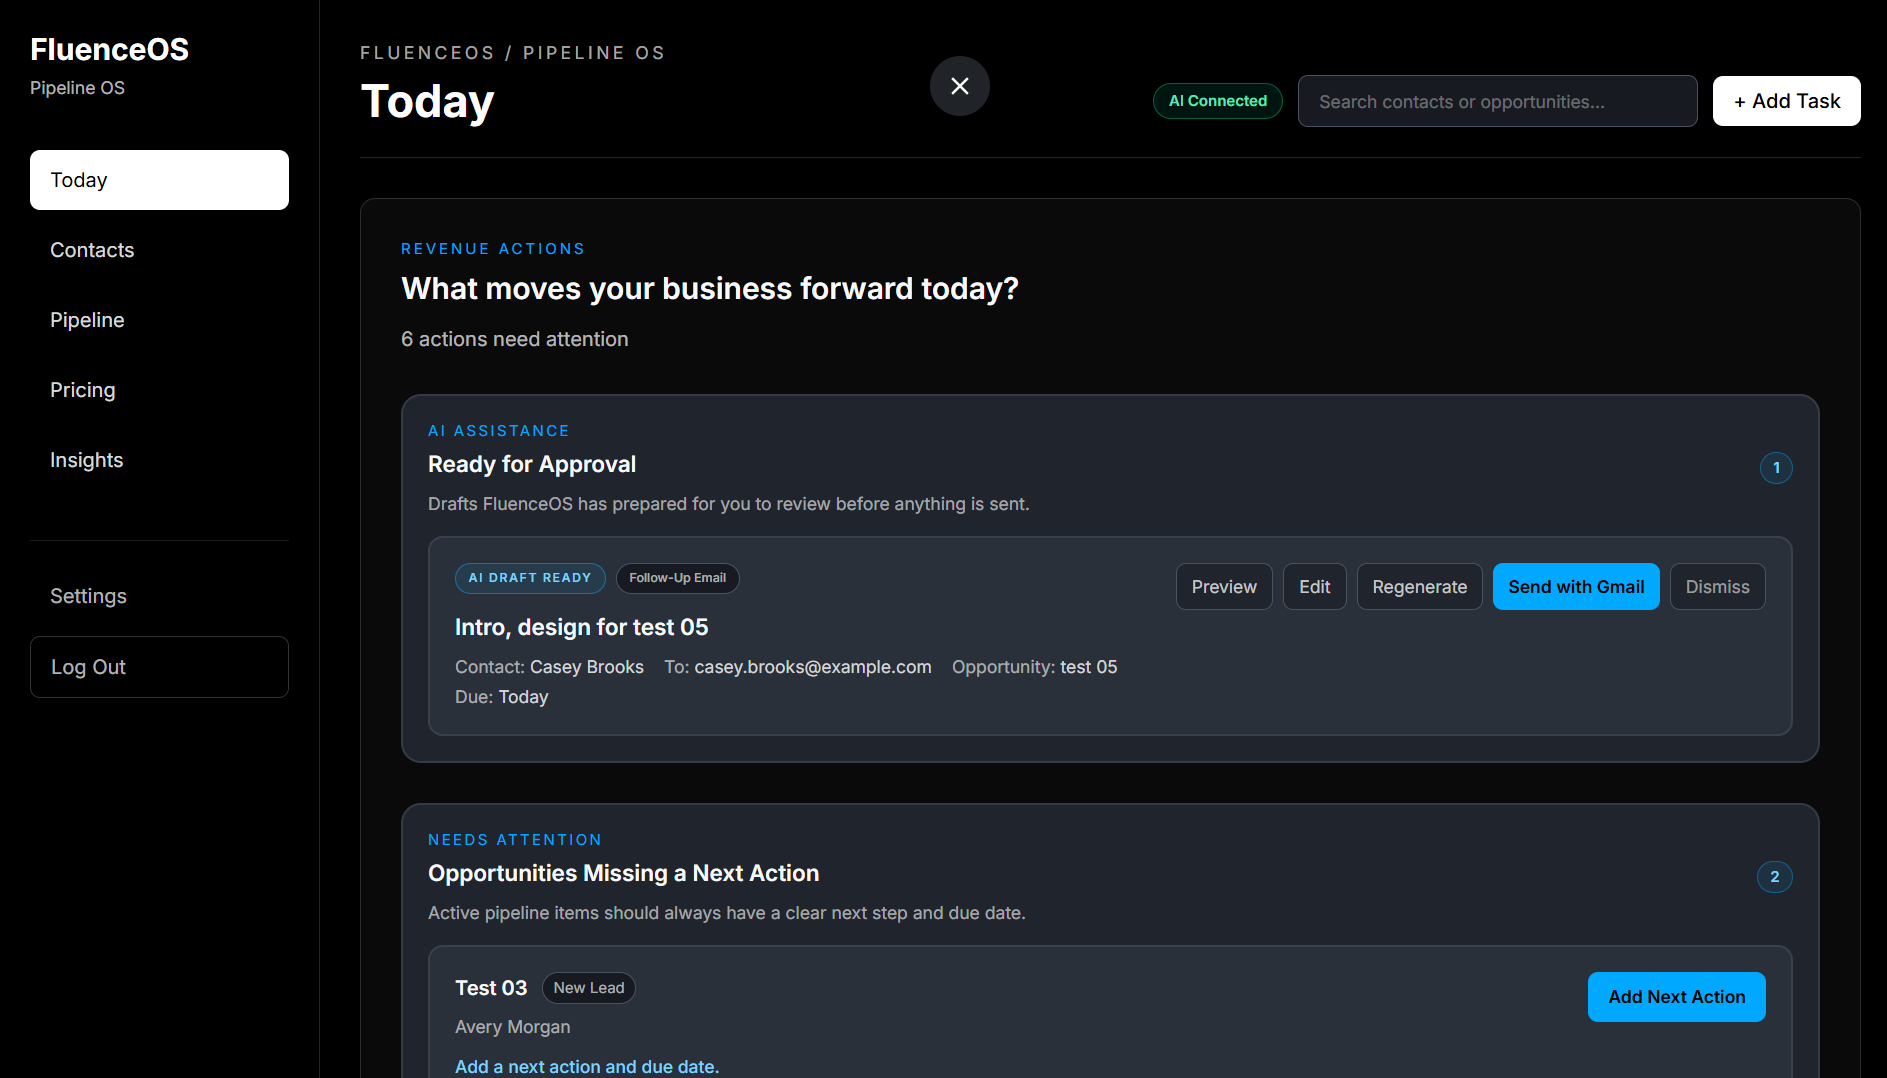Click the round X close icon
This screenshot has width=1887, height=1078.
click(960, 86)
